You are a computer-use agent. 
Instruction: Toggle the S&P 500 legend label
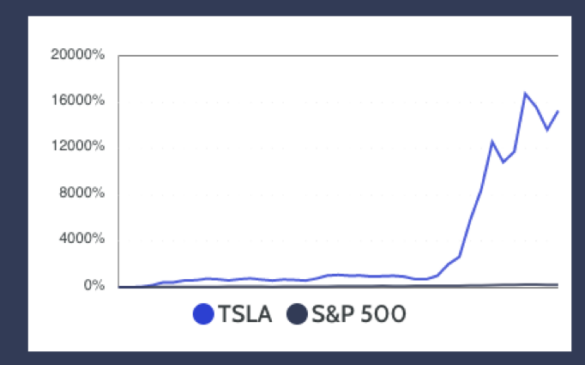(359, 314)
